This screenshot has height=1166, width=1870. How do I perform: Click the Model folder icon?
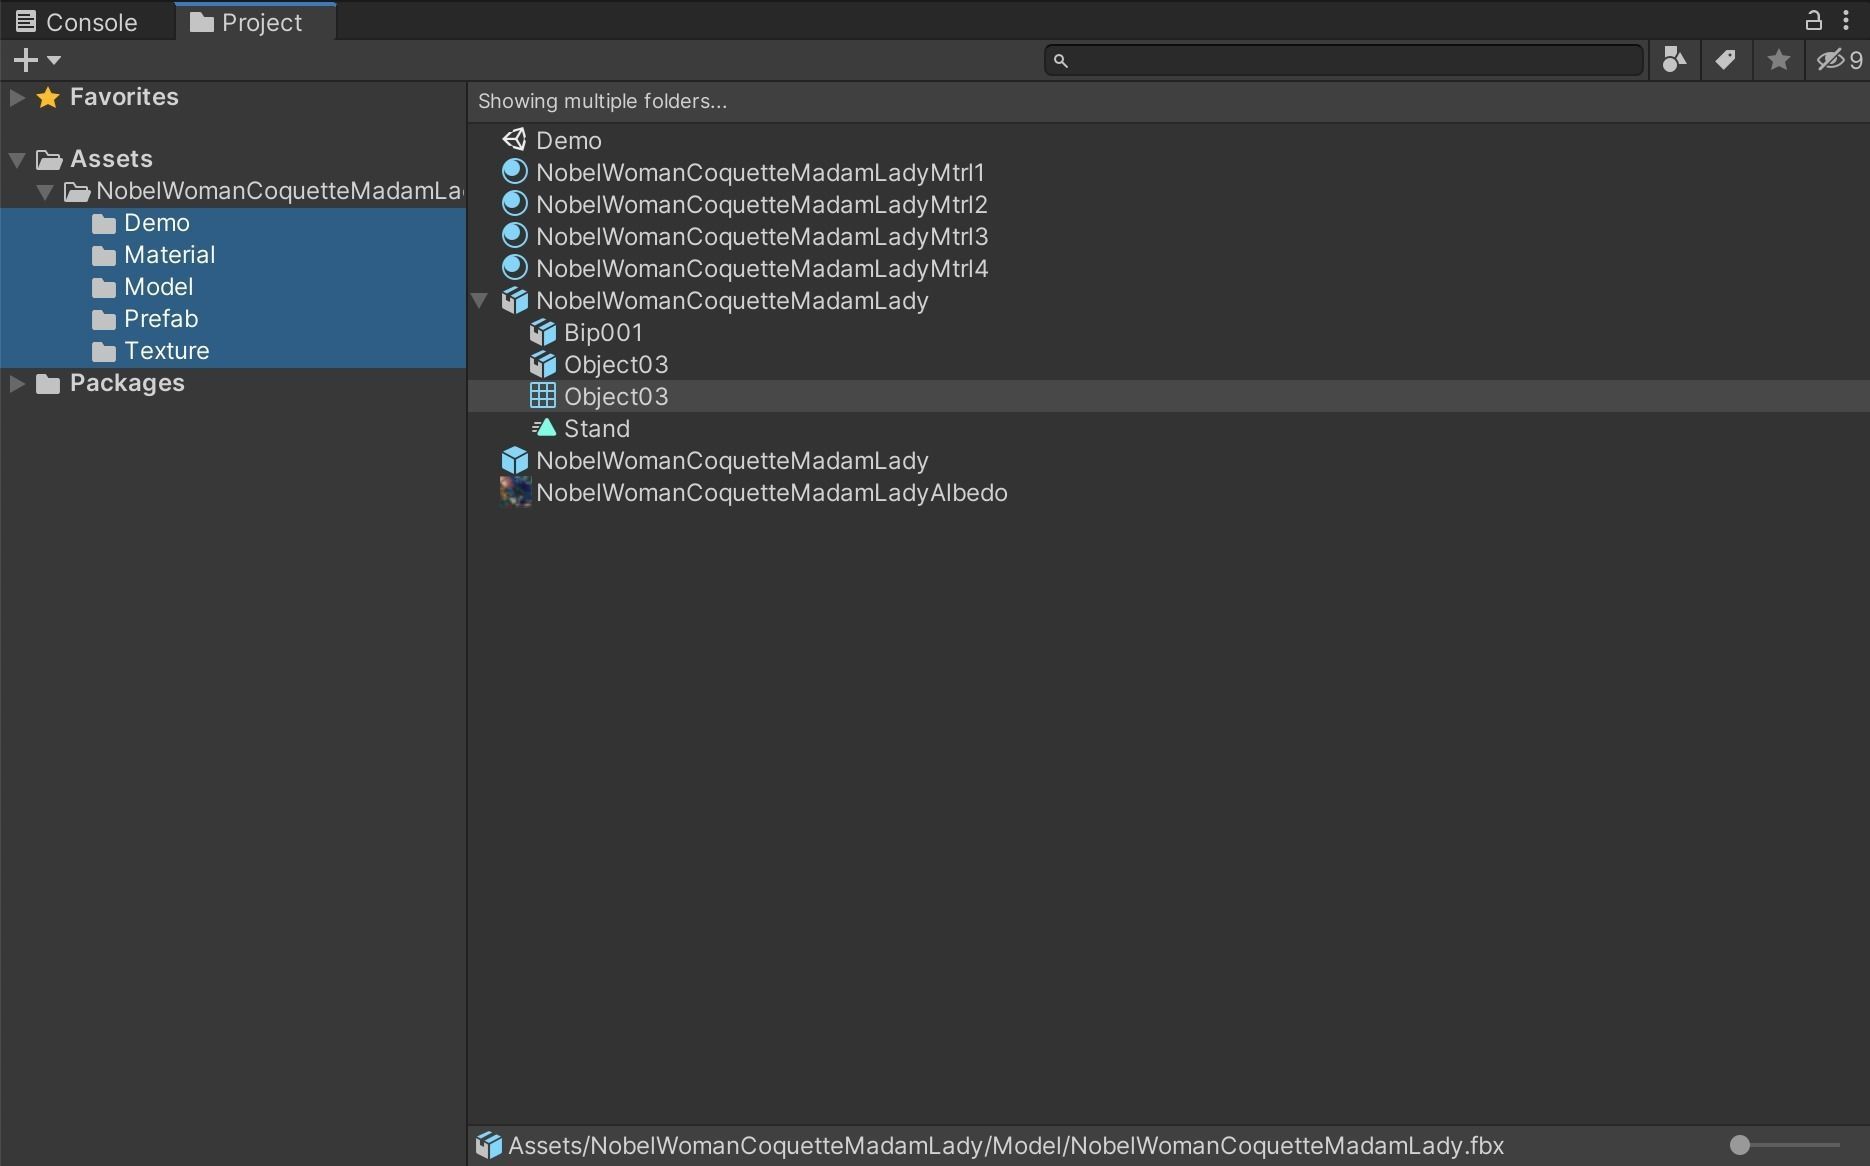[104, 287]
